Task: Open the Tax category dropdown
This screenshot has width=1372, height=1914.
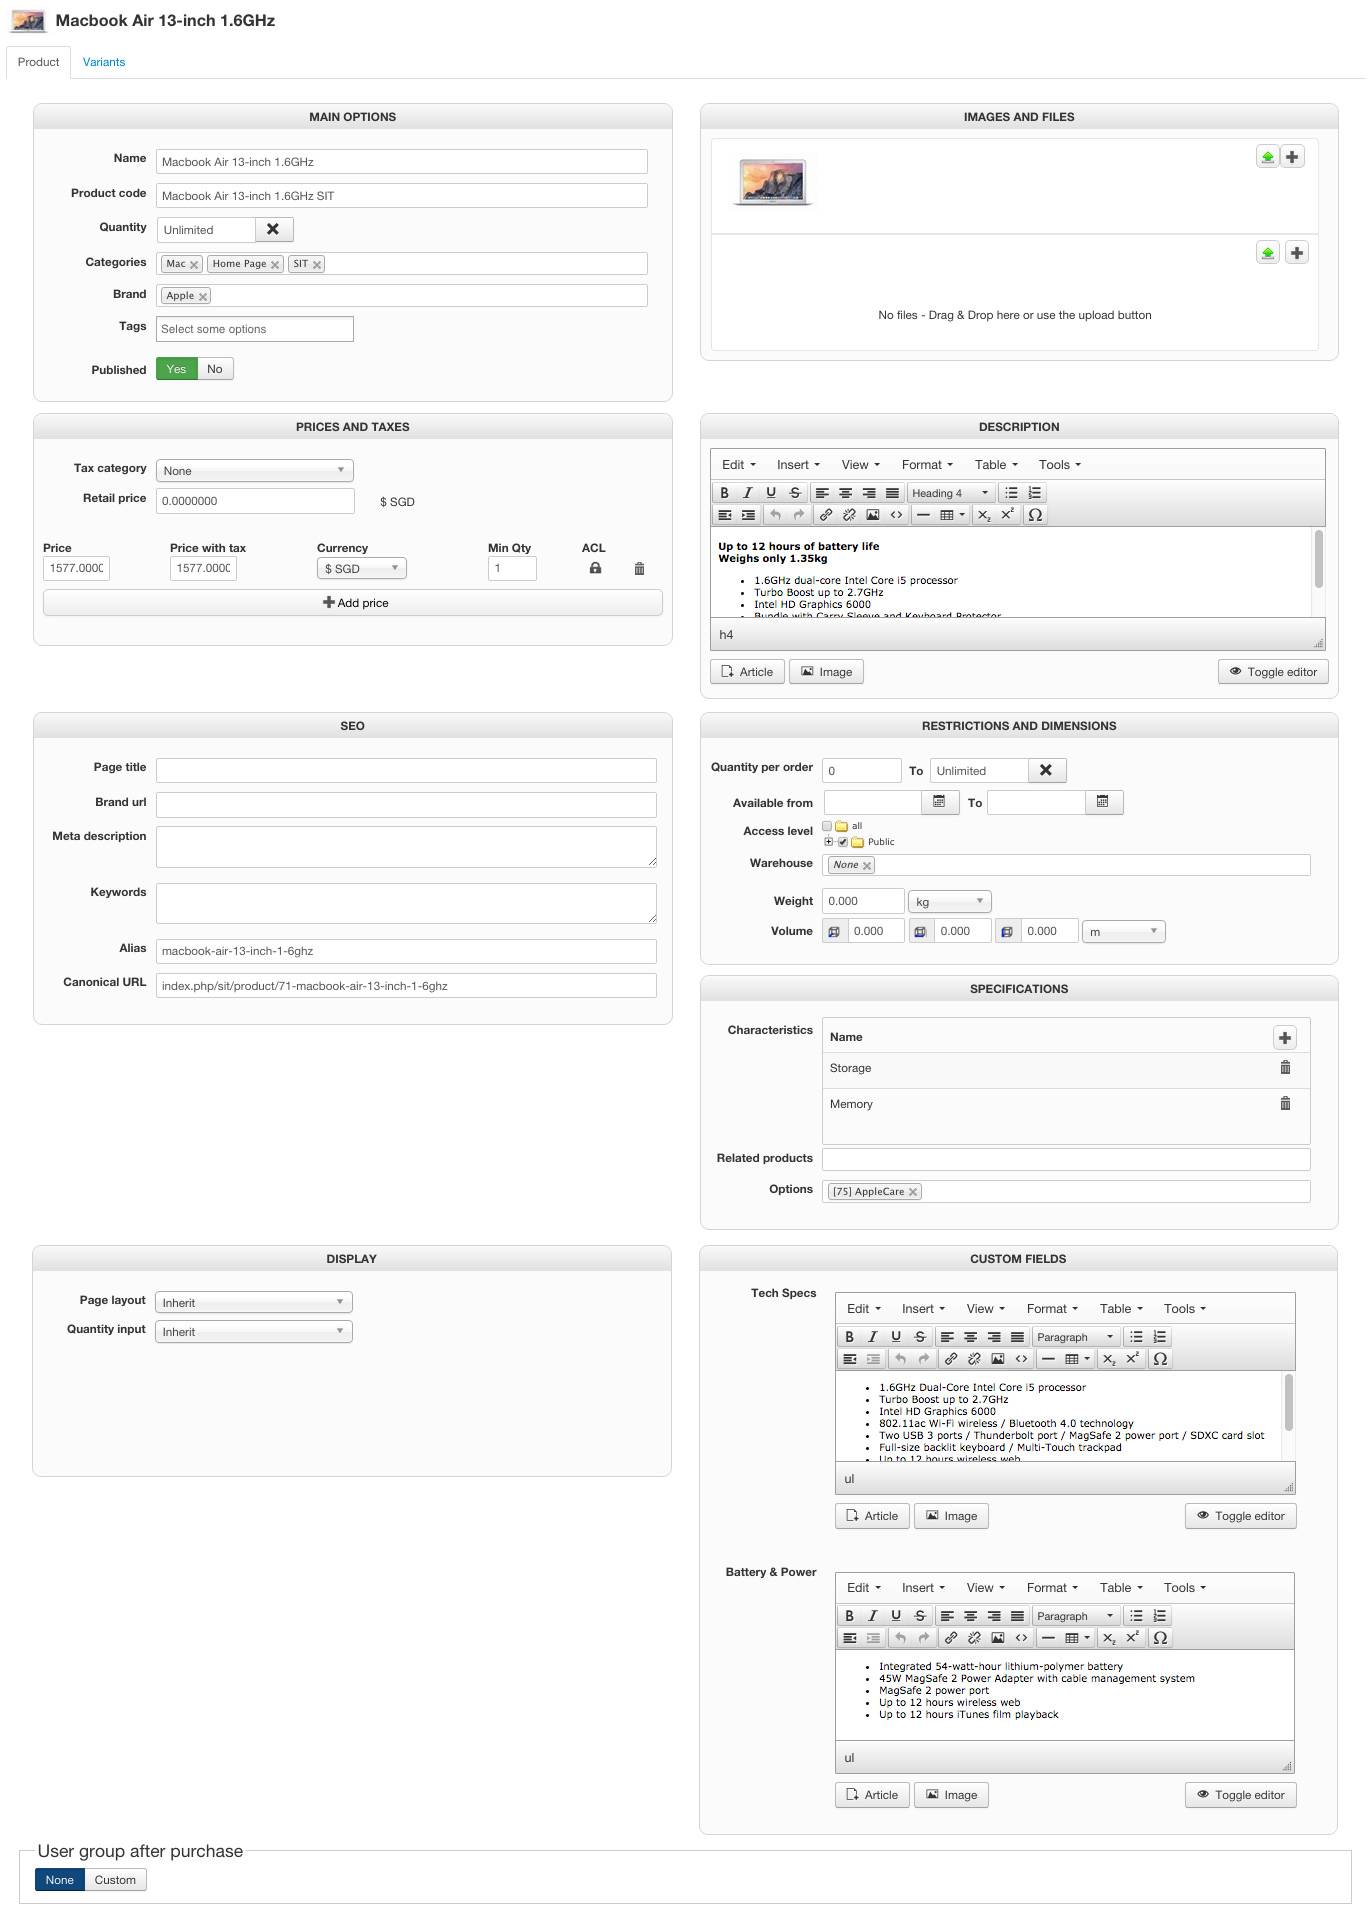Action: 255,471
